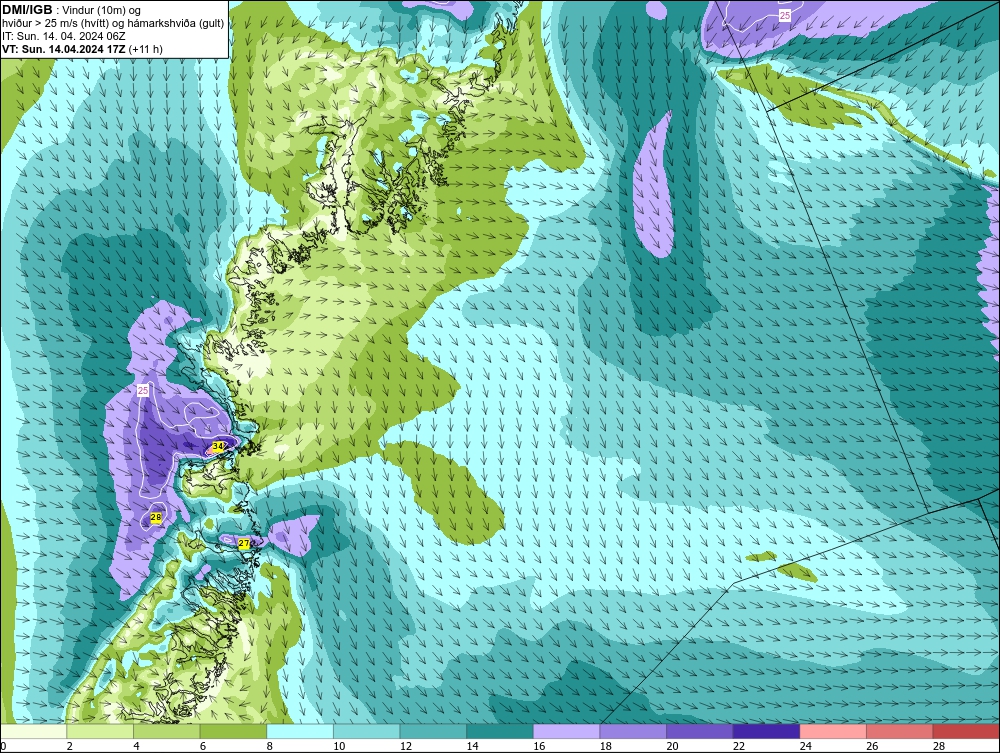Screen dimensions: 1000x753
Task: Click the 'hviður > 25 m/s (hvítt)' description line
Action: click(113, 23)
